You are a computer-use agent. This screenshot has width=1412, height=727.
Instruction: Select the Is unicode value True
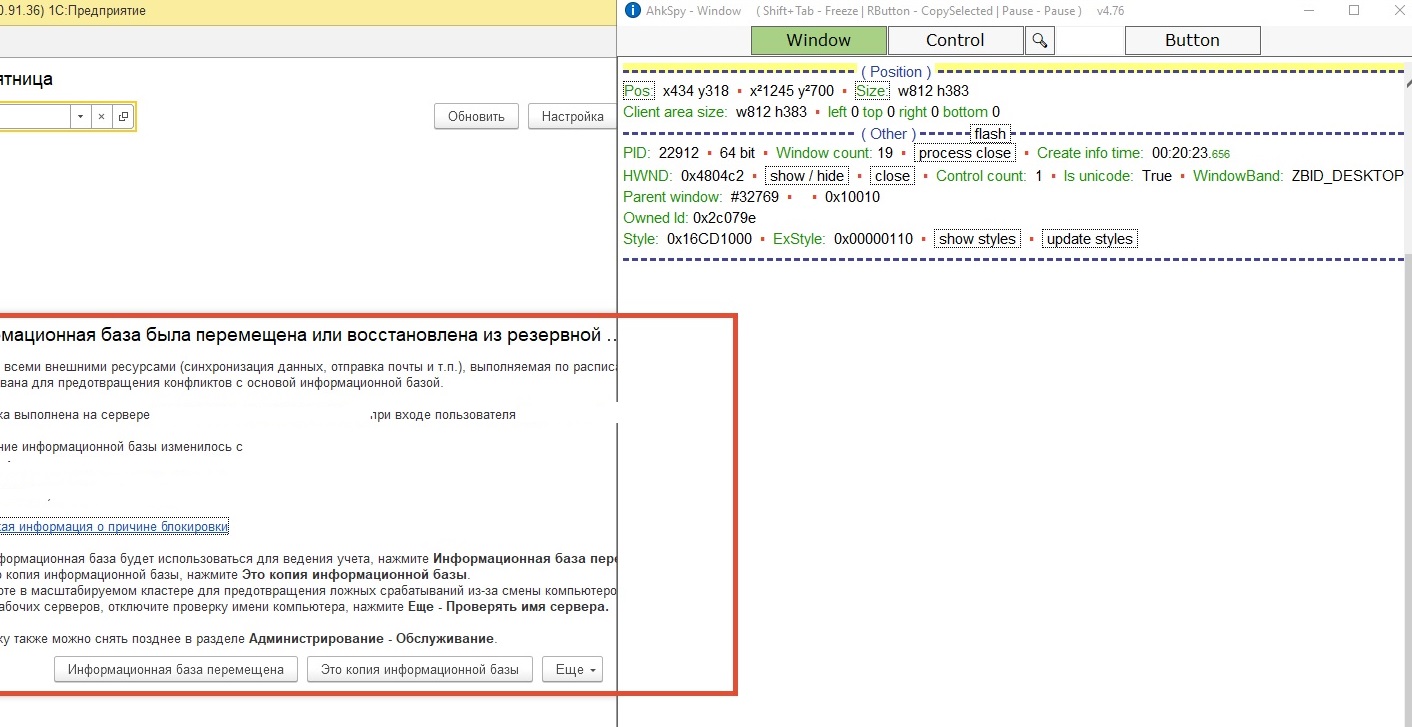[1157, 176]
